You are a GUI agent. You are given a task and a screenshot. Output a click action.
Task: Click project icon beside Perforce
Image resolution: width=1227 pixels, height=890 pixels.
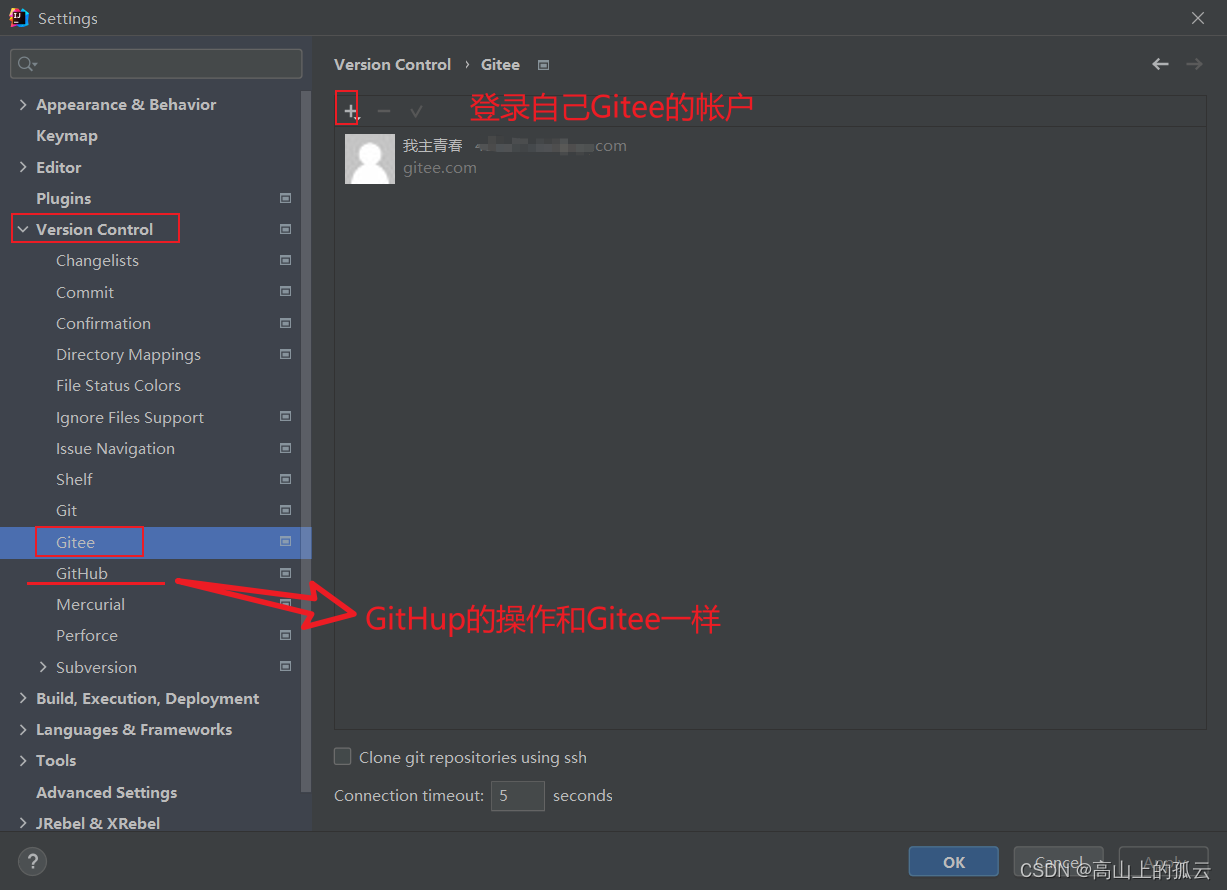click(285, 635)
